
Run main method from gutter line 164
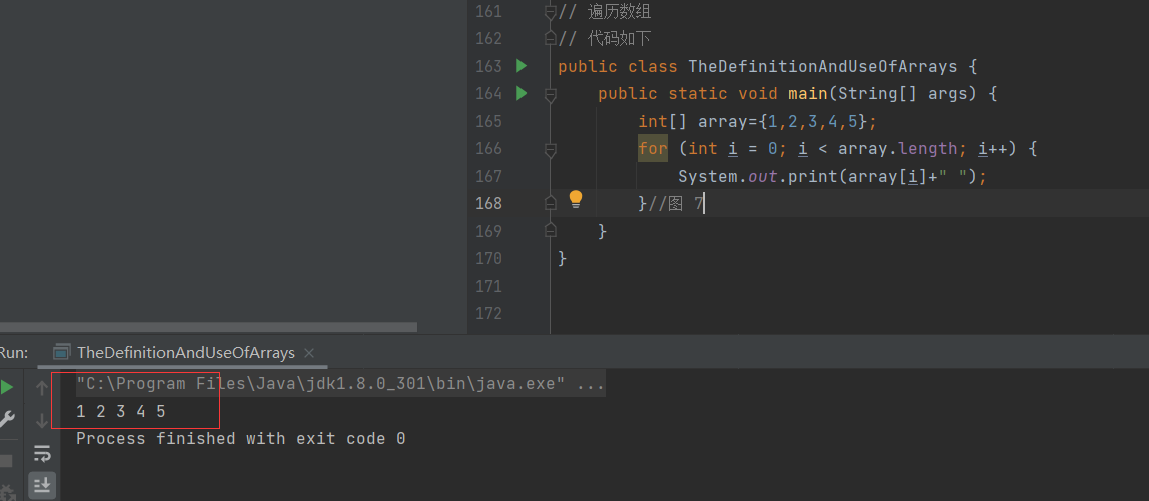[521, 93]
